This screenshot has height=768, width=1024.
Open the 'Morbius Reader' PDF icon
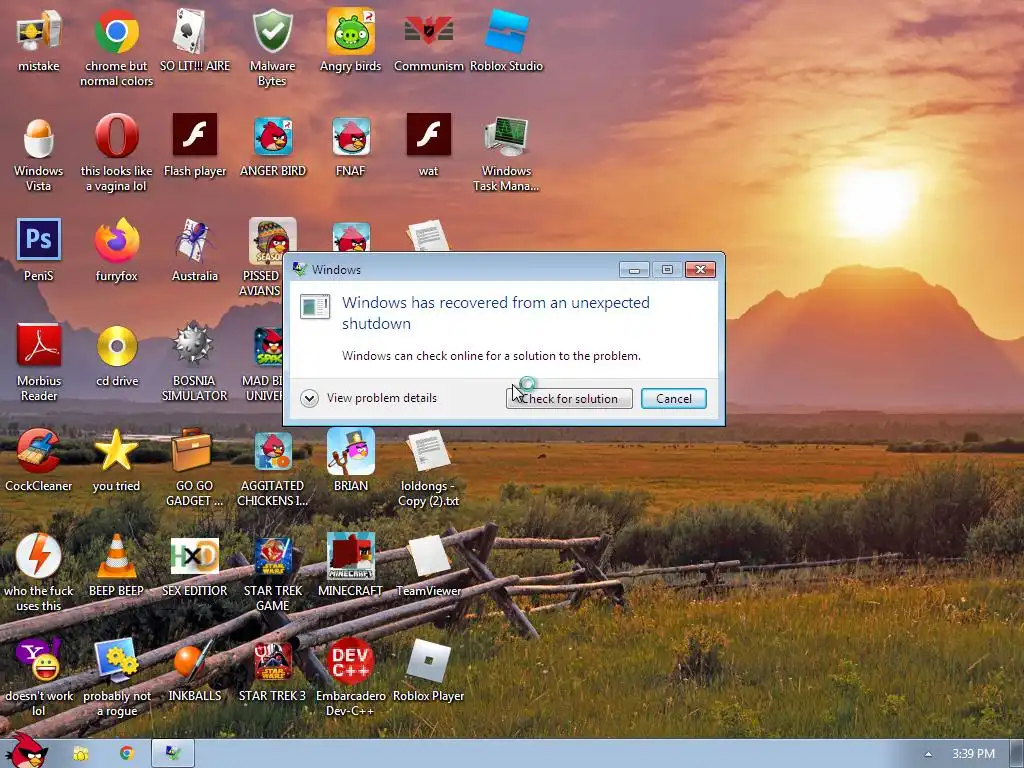coord(39,345)
